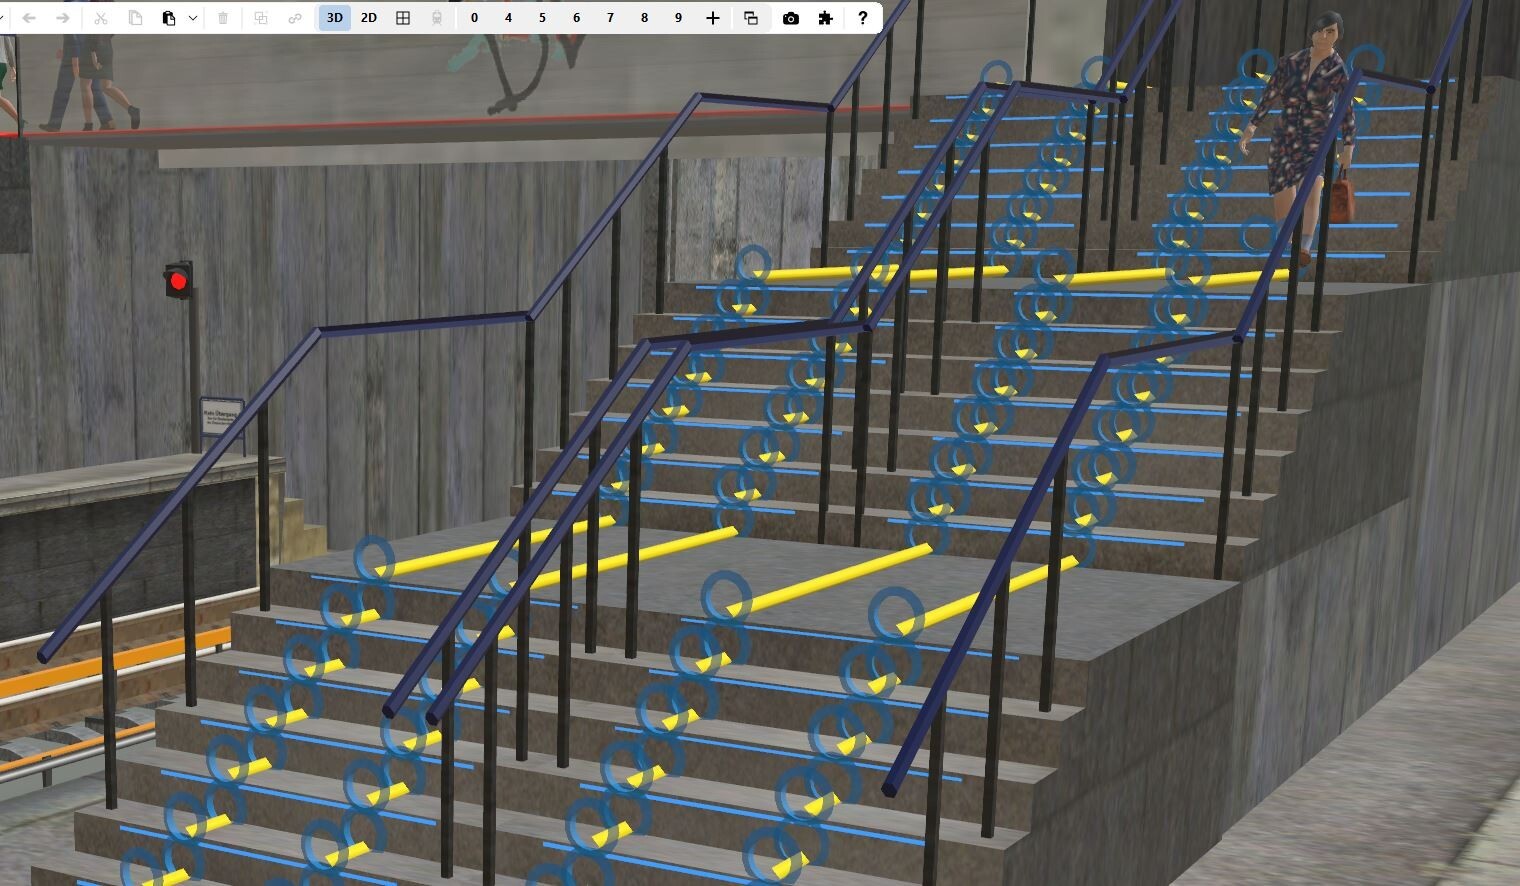Screen dimensions: 1520x886
Task: Open the plugins puzzle icon
Action: tap(825, 18)
